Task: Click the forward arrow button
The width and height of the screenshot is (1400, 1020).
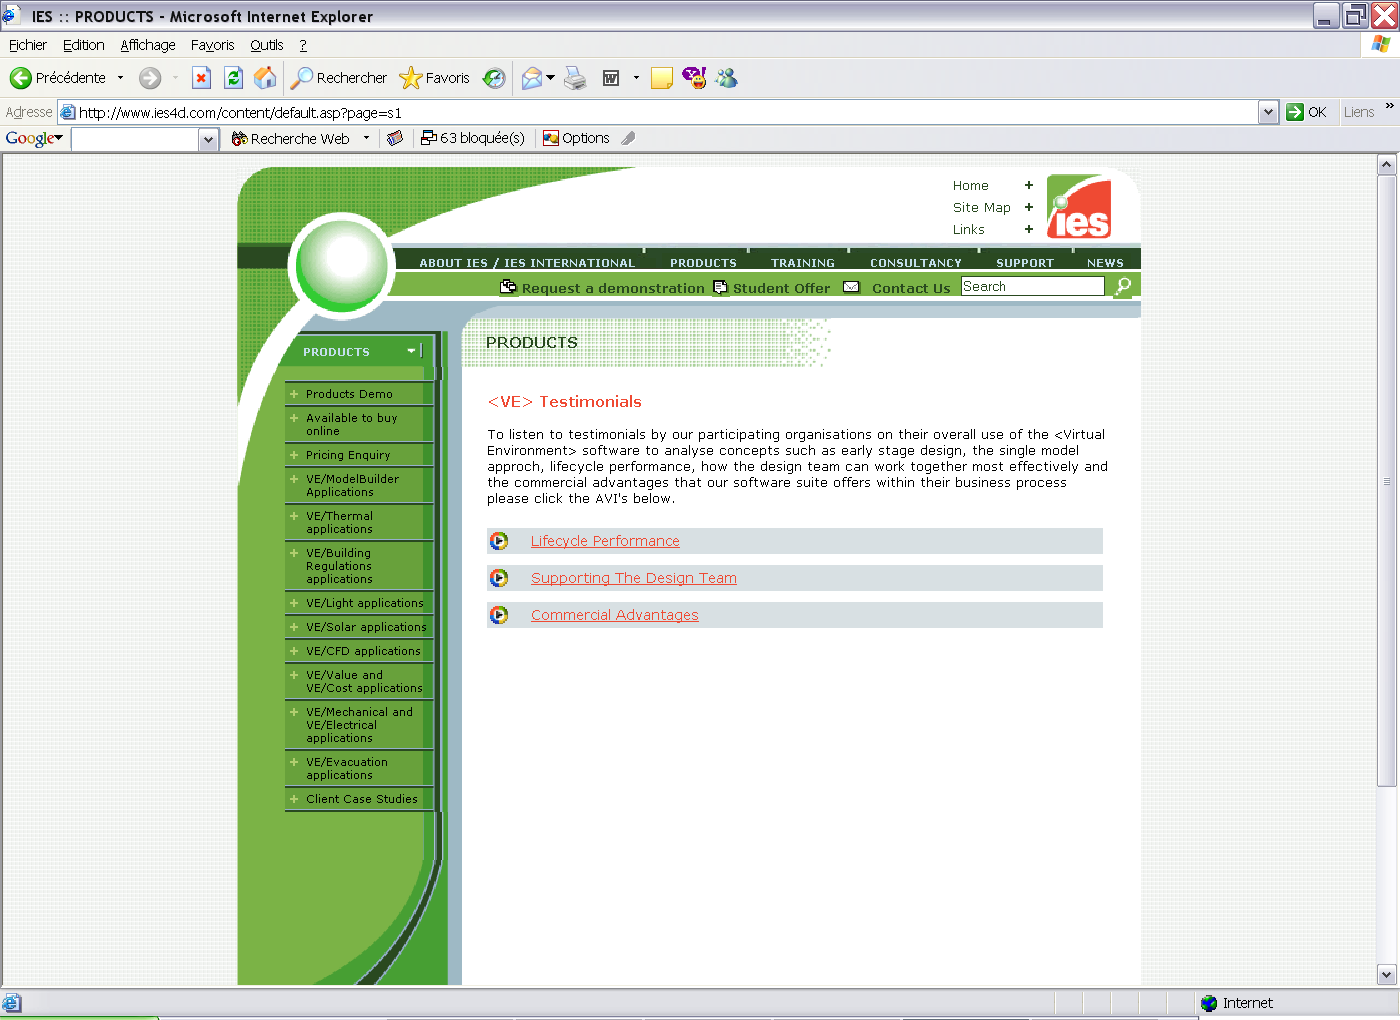Action: (150, 78)
